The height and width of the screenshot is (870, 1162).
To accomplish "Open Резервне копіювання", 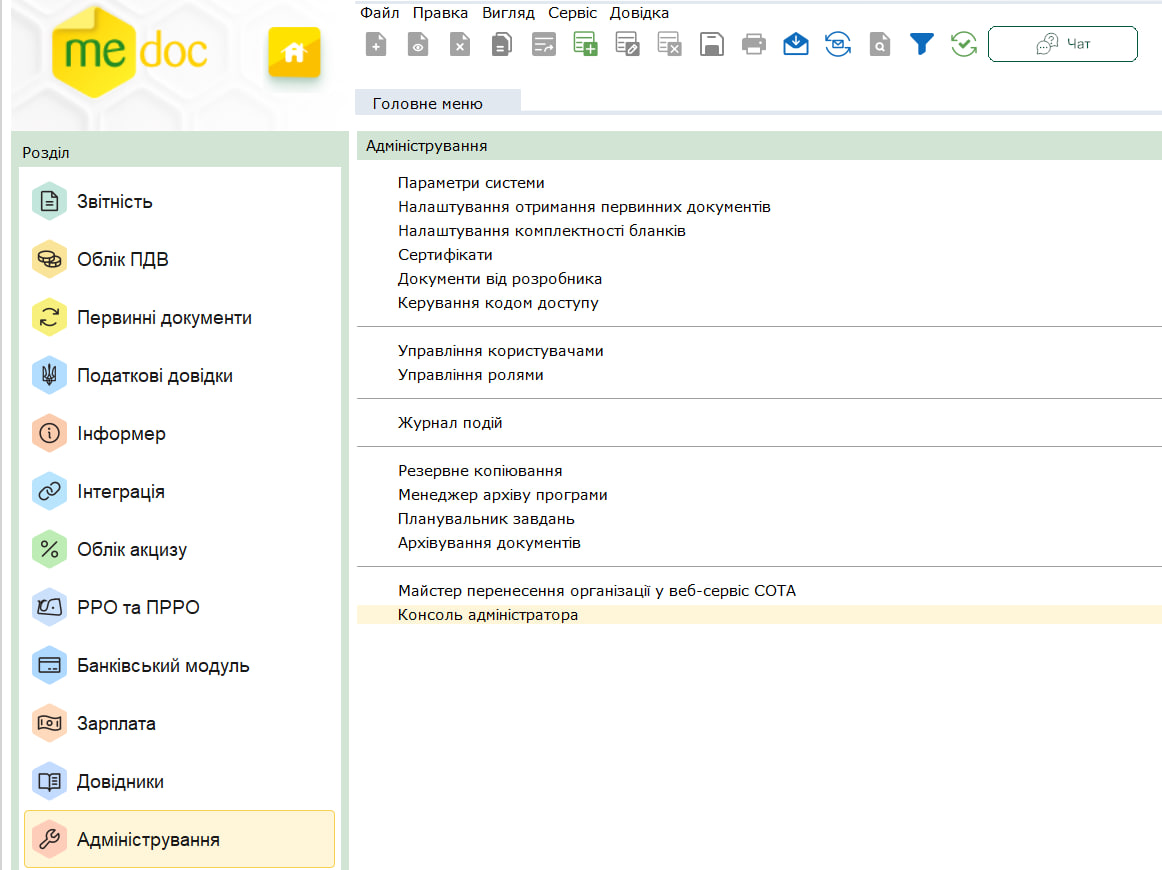I will tap(480, 471).
